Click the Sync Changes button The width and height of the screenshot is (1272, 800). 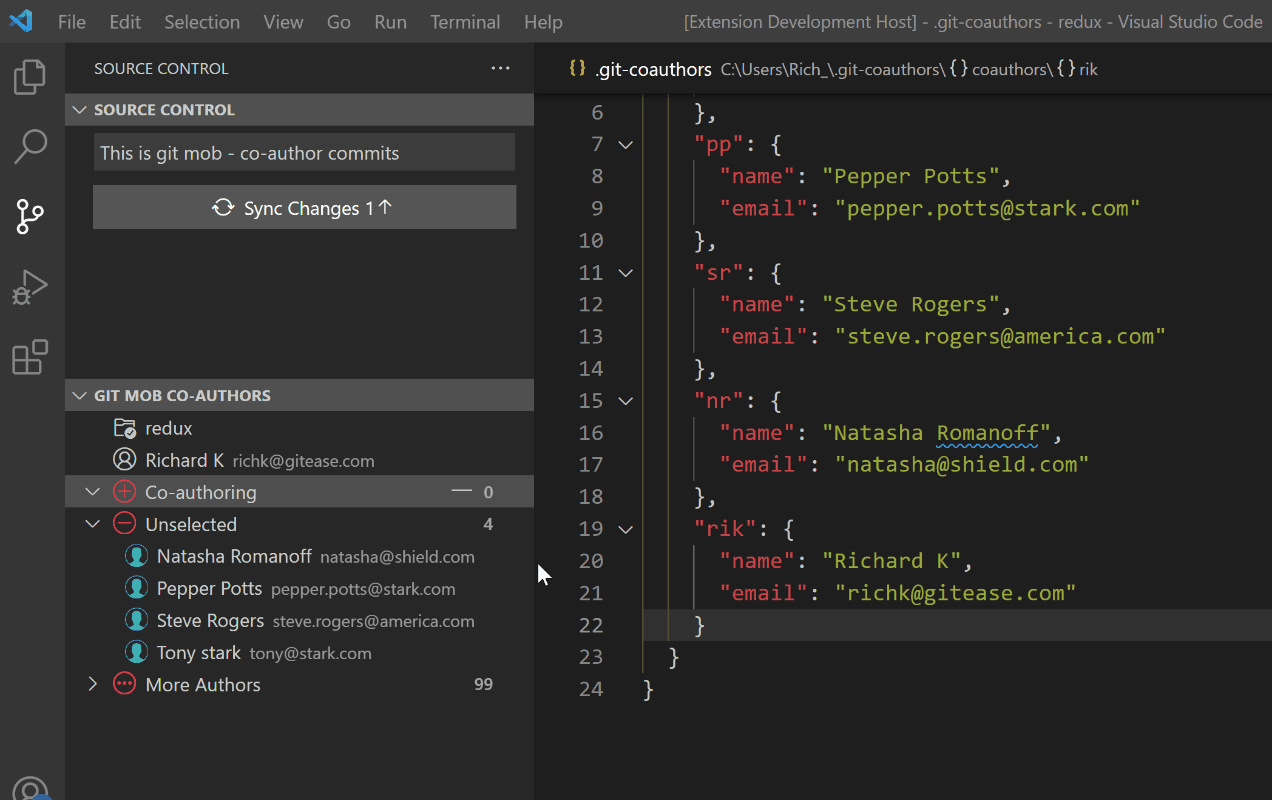304,207
